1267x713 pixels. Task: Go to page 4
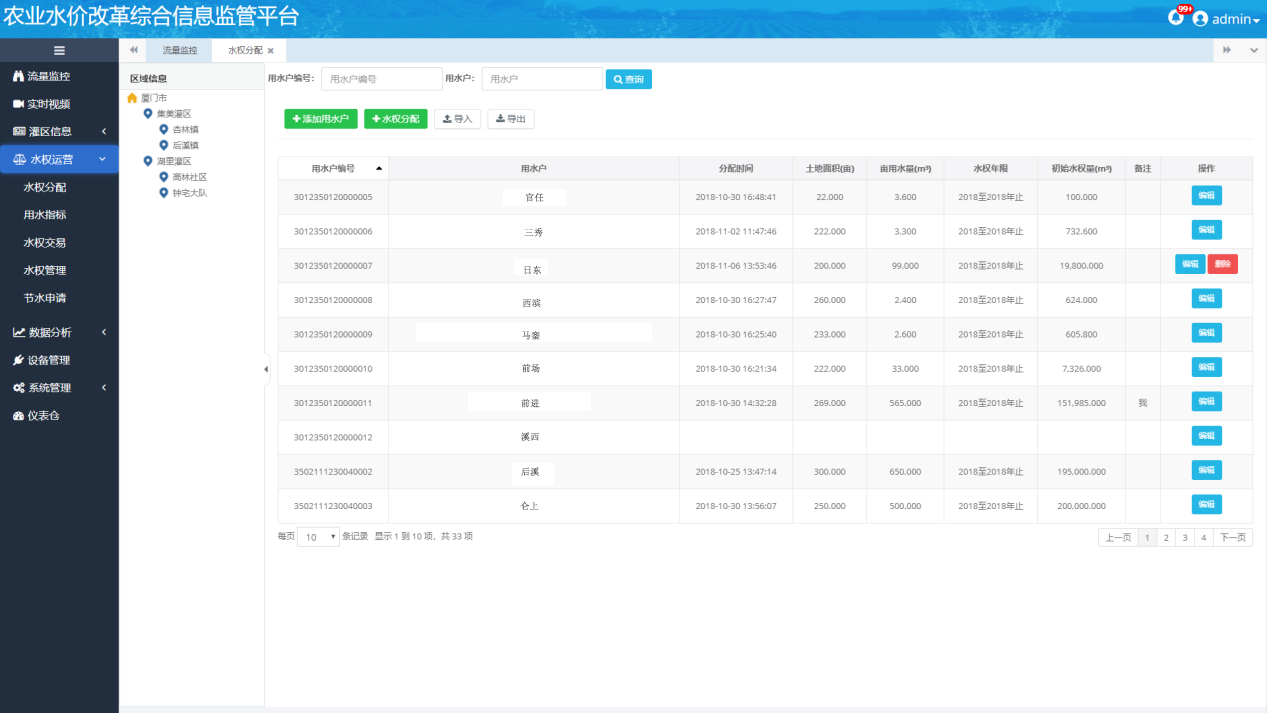tap(1204, 537)
